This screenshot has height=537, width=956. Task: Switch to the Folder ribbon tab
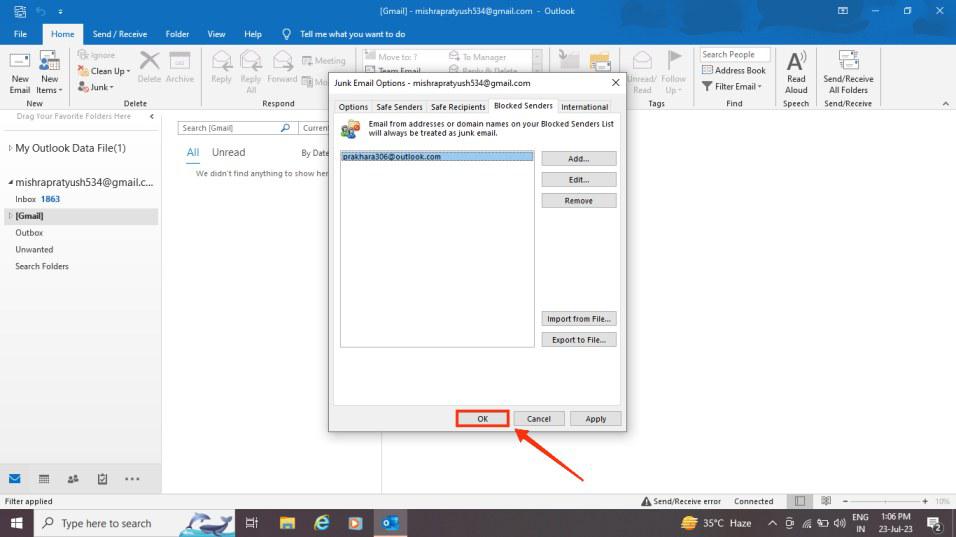click(x=177, y=34)
